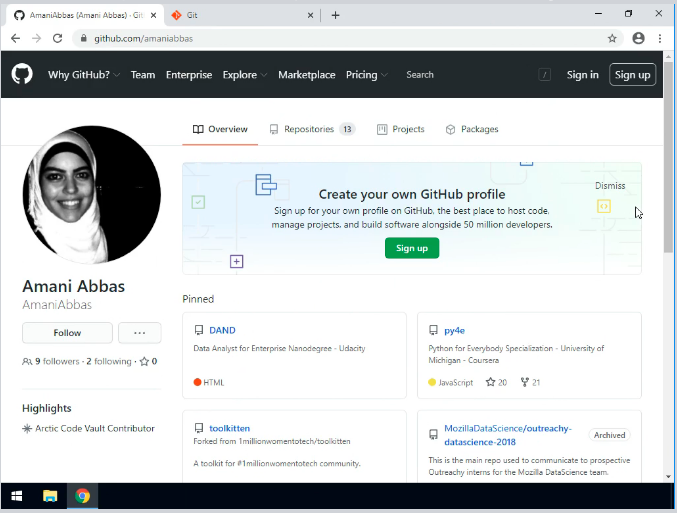Switch to the Projects tab
Screen dimensions: 677x513
[x=401, y=129]
